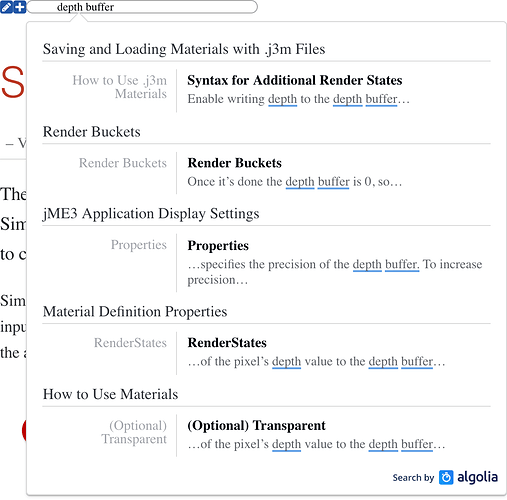The width and height of the screenshot is (507, 500).
Task: Open bold '(Optional) Transparent' result
Action: (256, 426)
